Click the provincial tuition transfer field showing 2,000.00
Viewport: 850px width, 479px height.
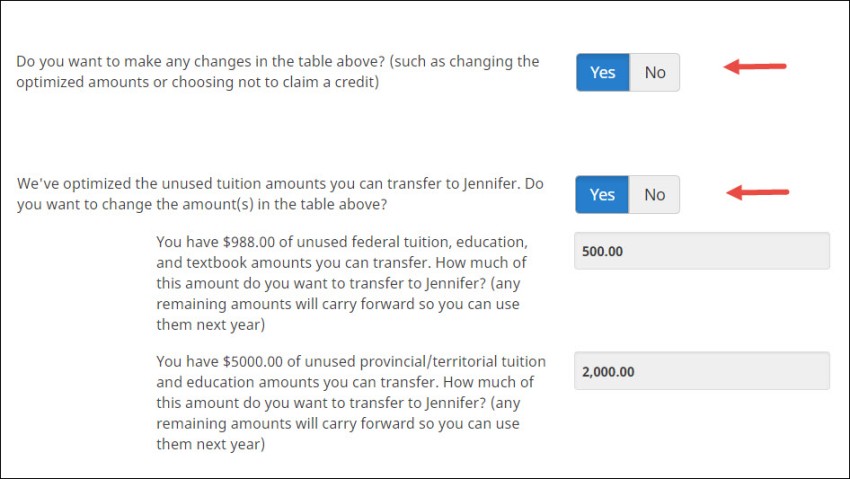pos(701,371)
